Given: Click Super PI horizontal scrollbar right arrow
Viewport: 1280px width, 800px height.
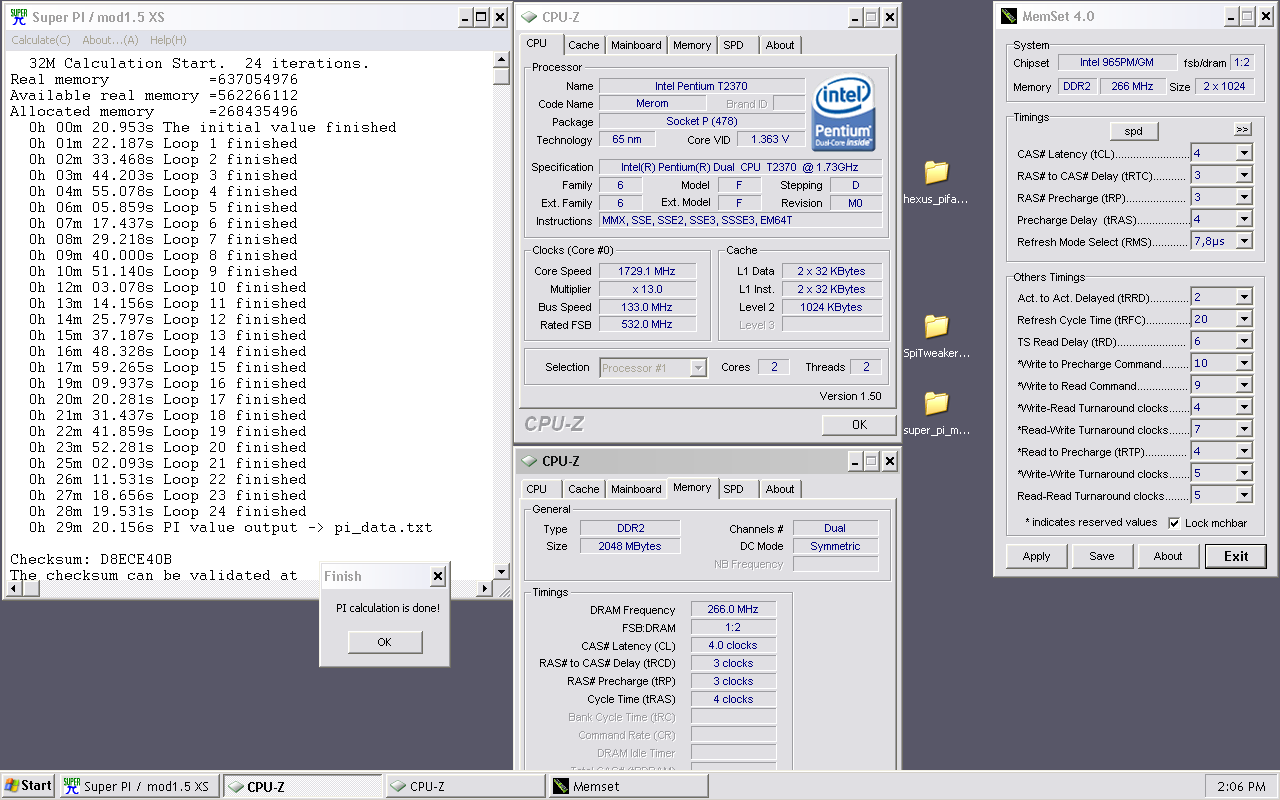Looking at the screenshot, I should pos(486,590).
